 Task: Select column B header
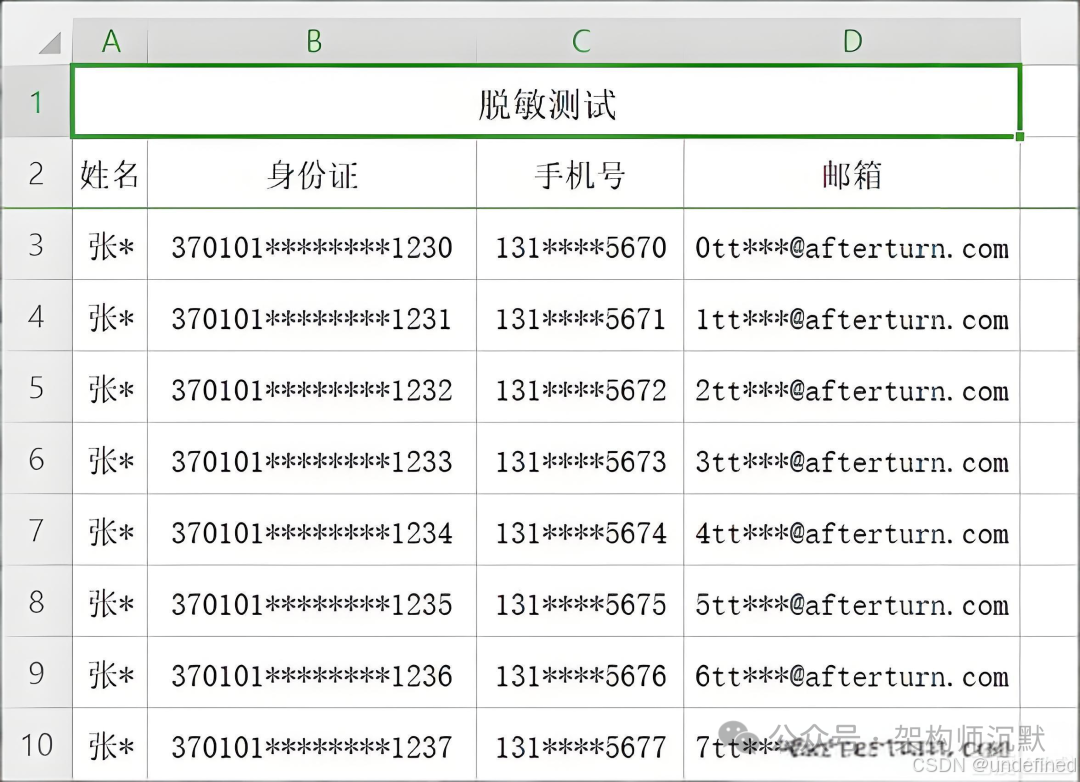[x=312, y=41]
